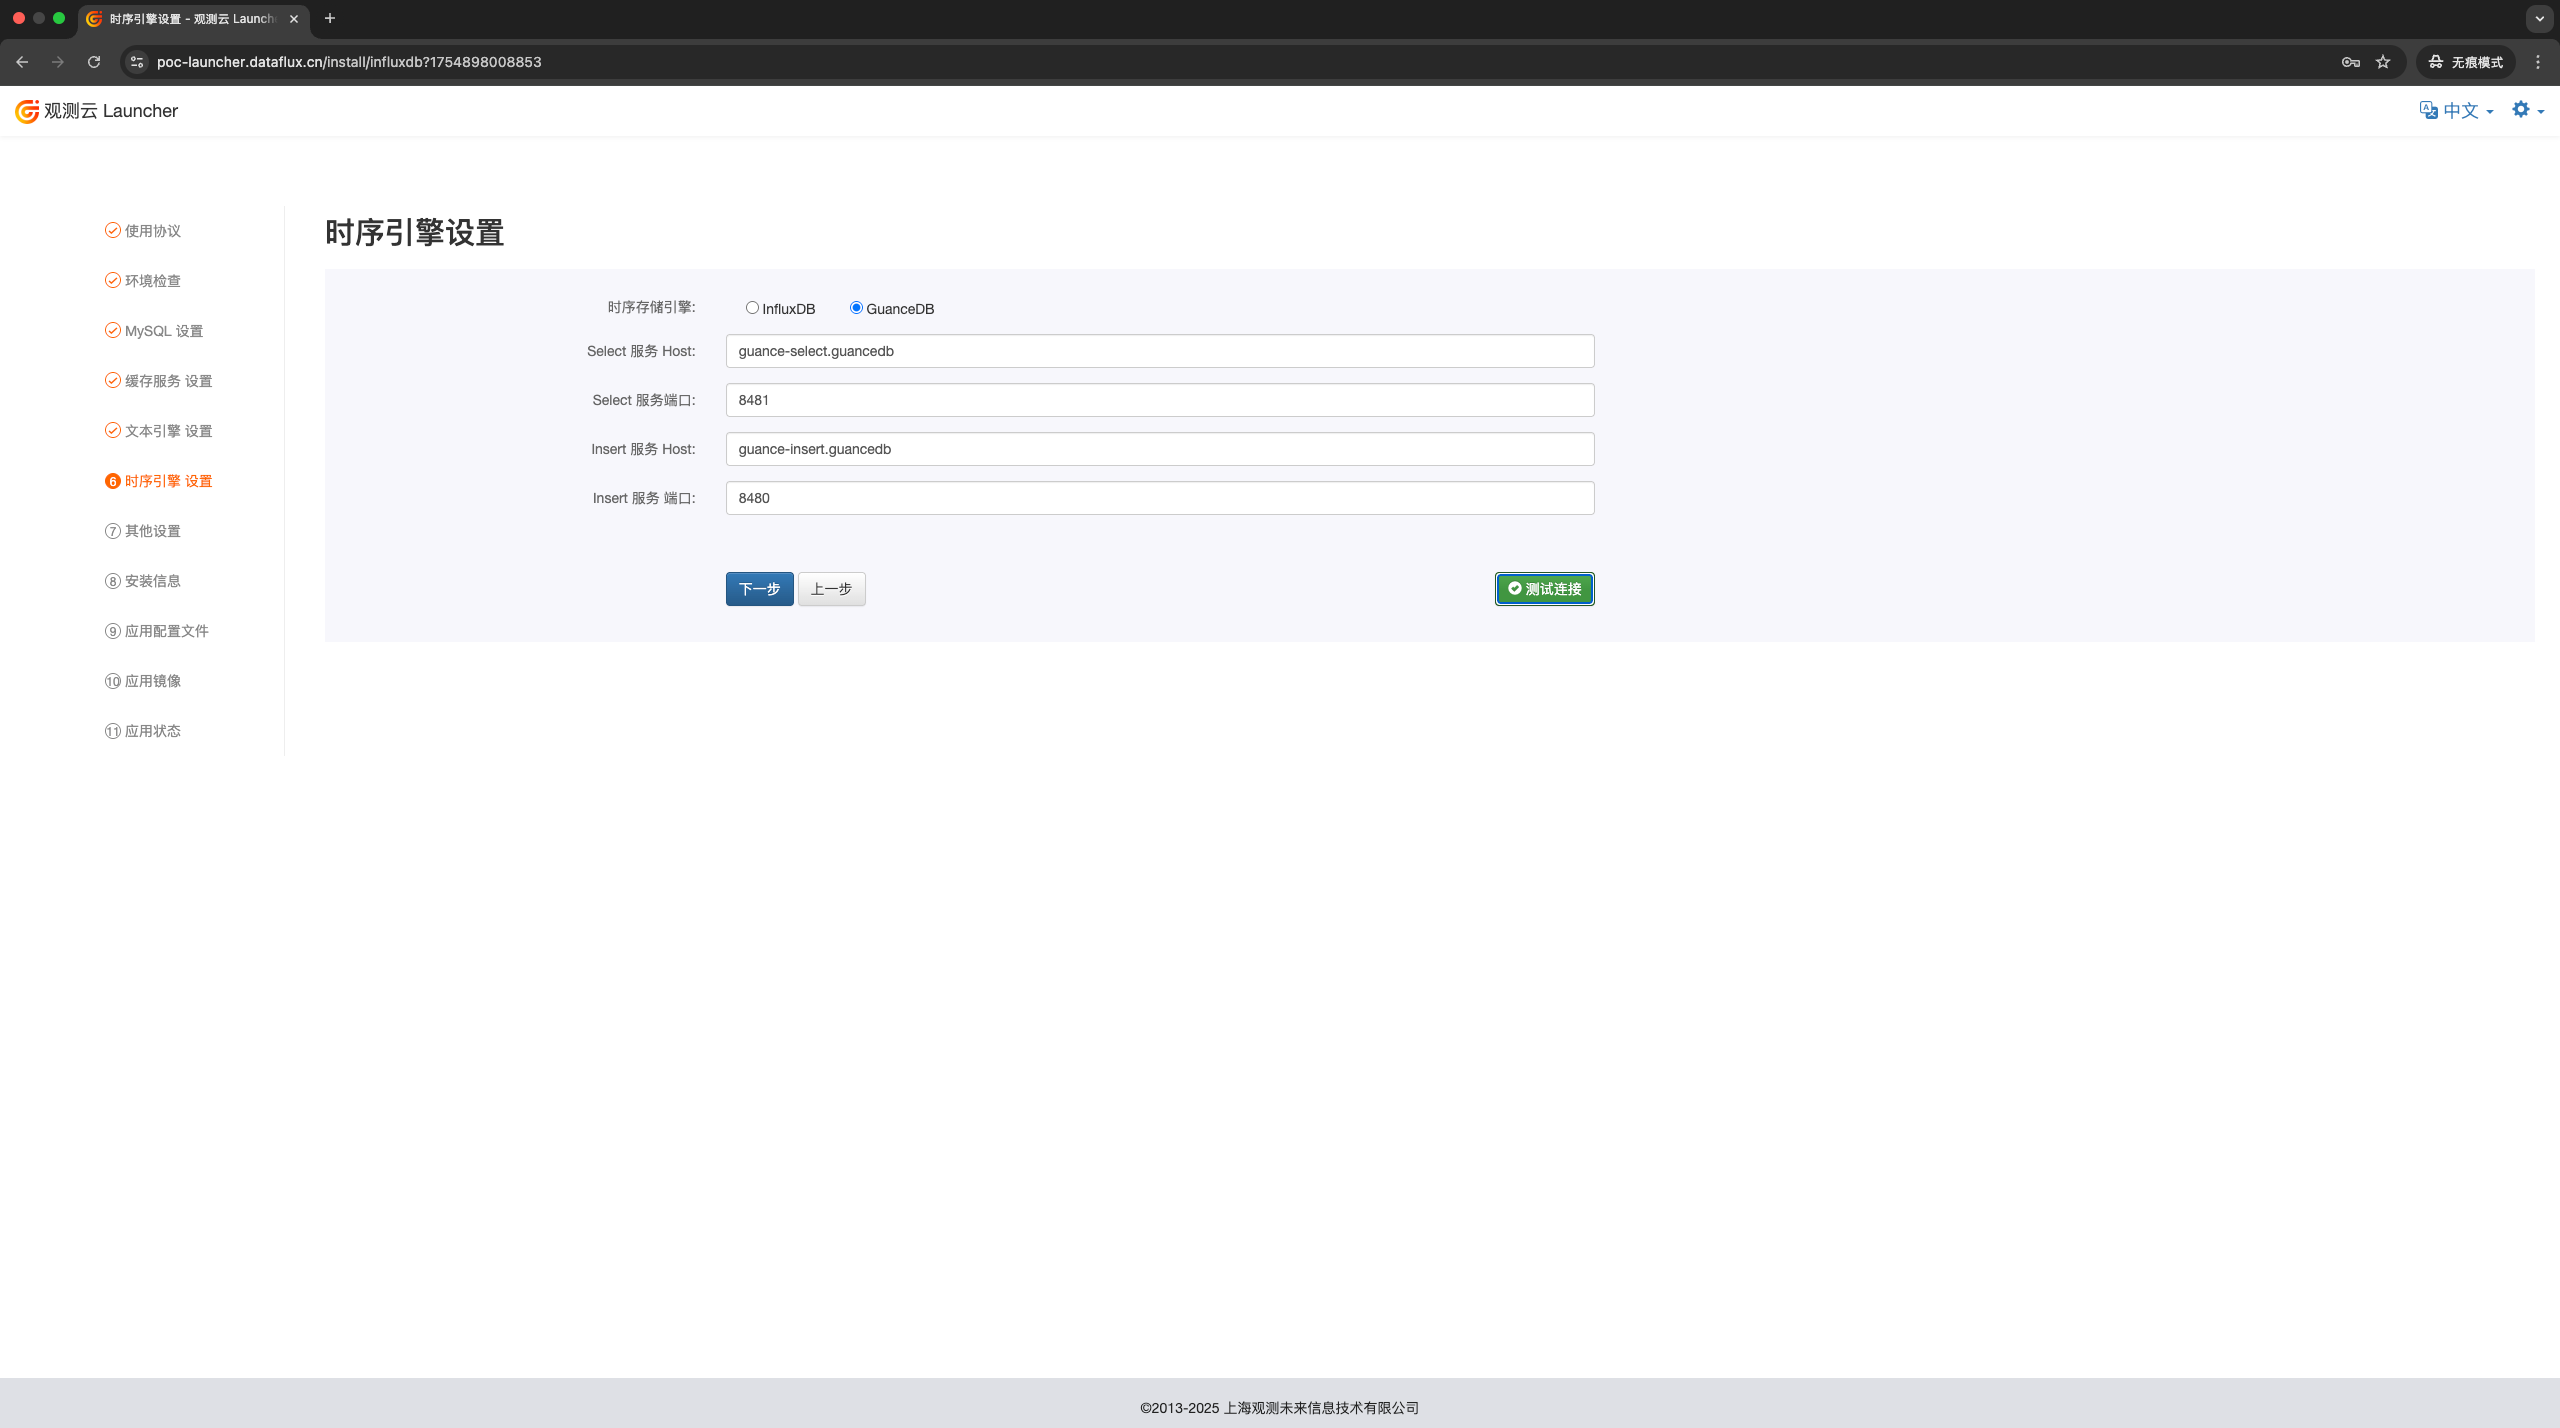Go to 文本引擎 设置 step in sidebar

point(168,431)
